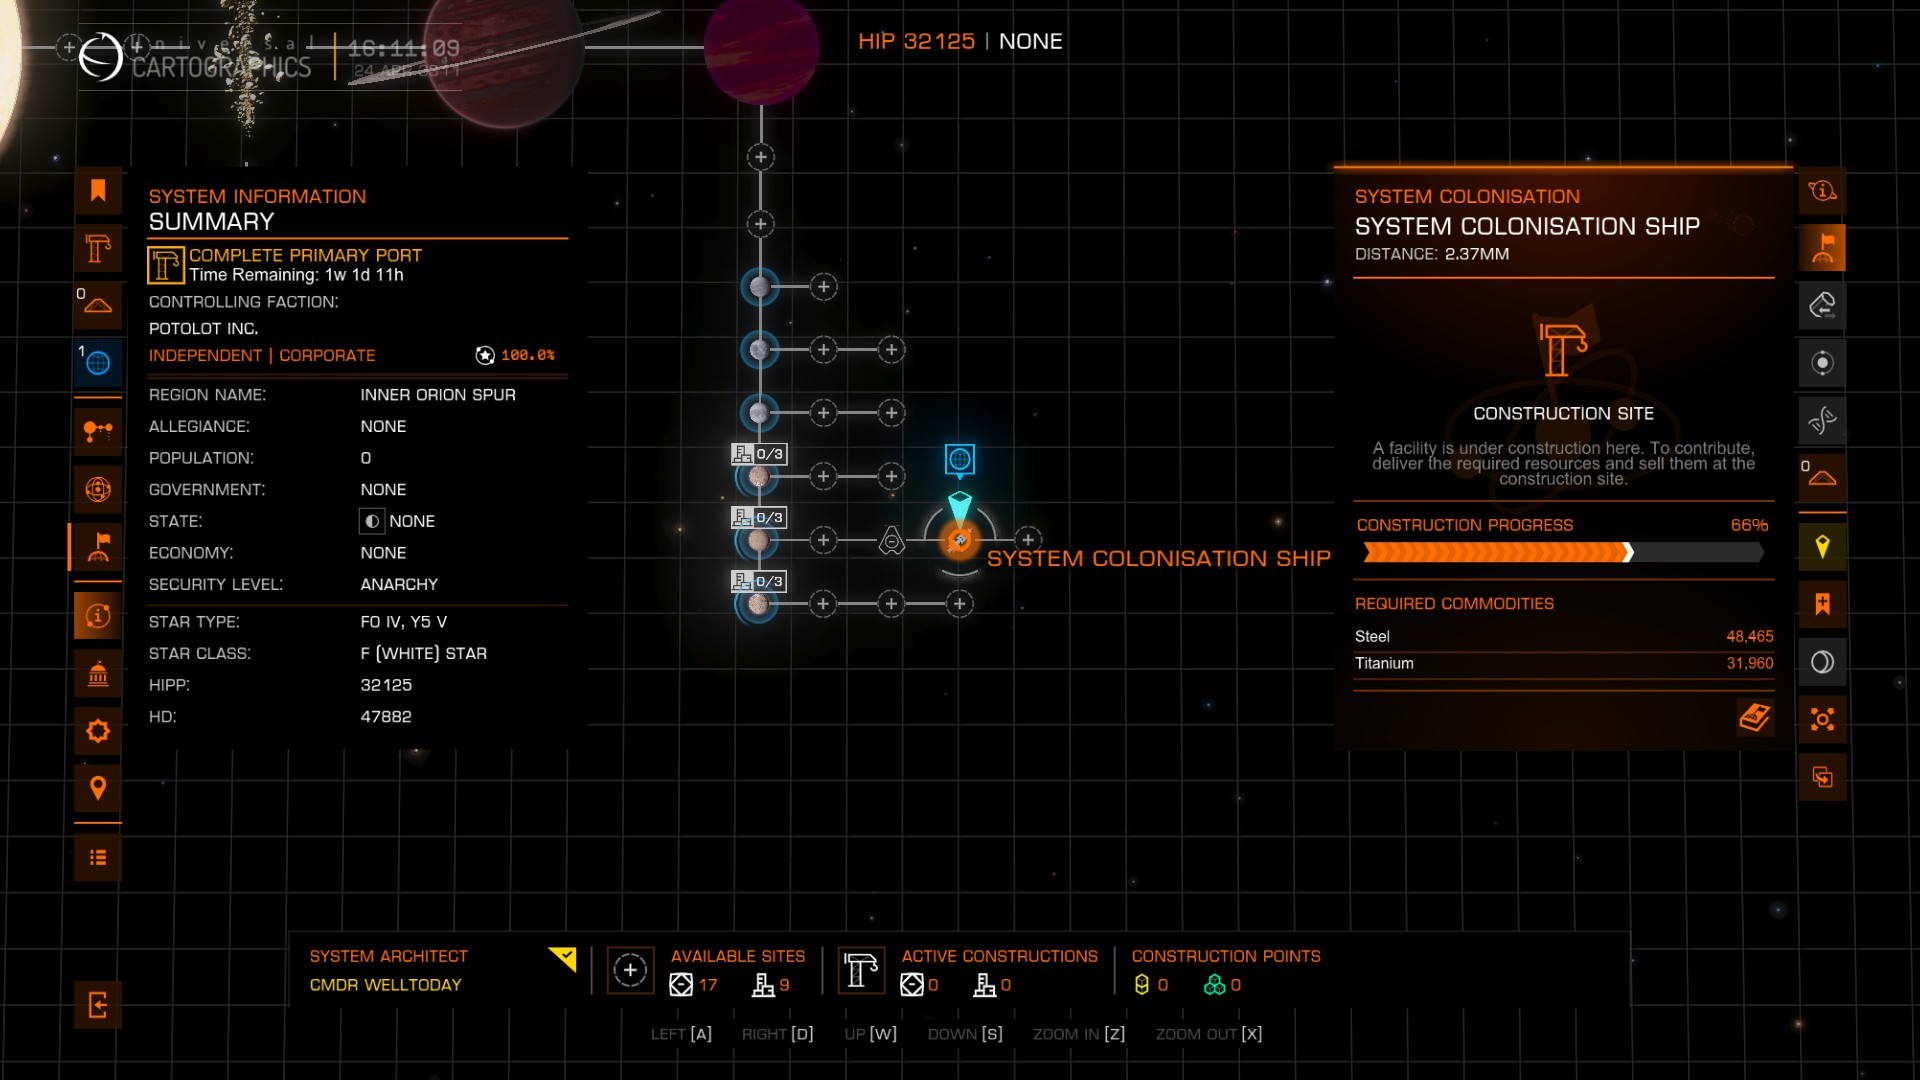Click the Available Sites orbital count 17
The height and width of the screenshot is (1080, 1920).
pos(694,985)
